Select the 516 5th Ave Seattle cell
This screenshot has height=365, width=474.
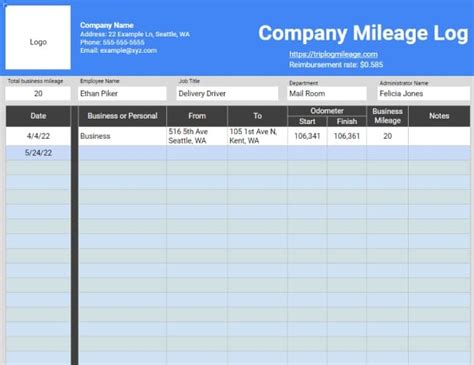[x=197, y=136]
